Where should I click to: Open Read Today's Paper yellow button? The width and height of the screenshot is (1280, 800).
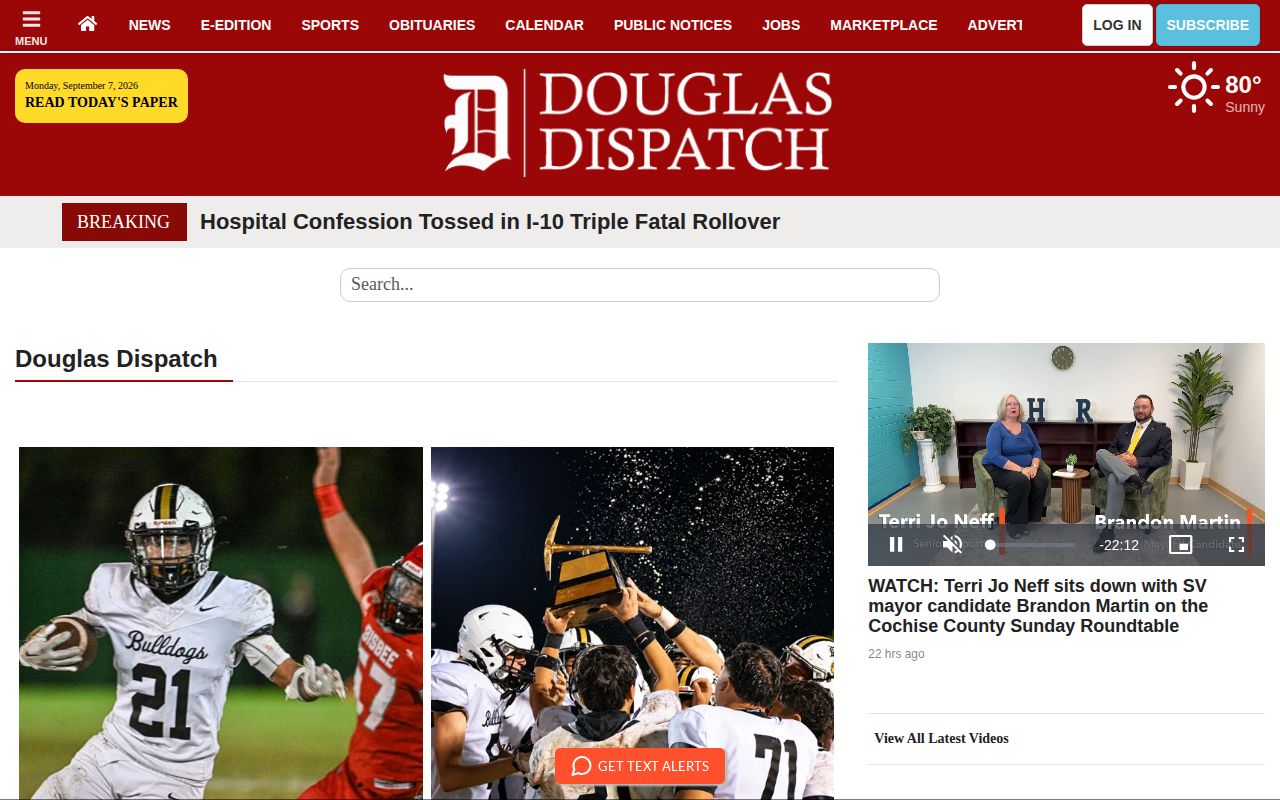click(x=101, y=96)
